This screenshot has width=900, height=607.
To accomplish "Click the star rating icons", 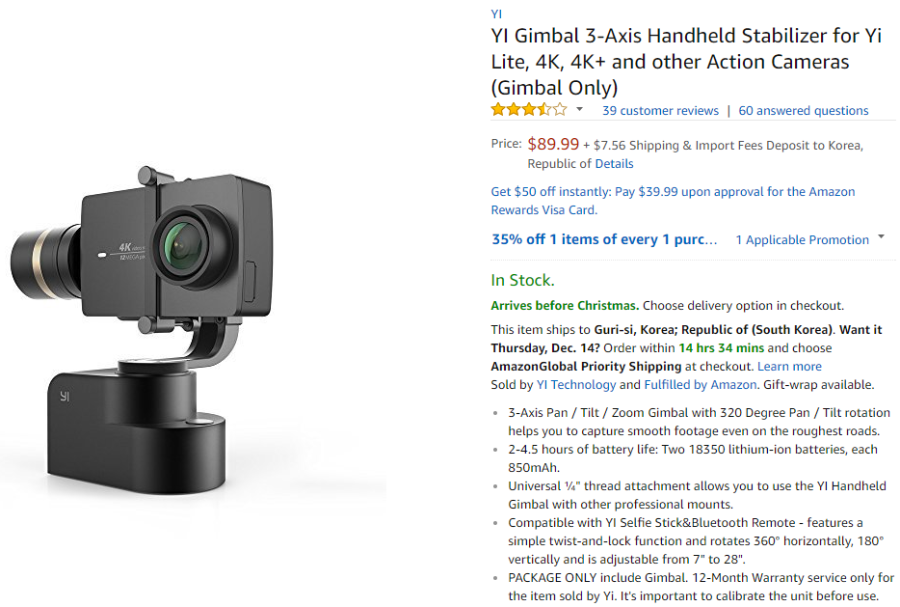I will point(529,110).
